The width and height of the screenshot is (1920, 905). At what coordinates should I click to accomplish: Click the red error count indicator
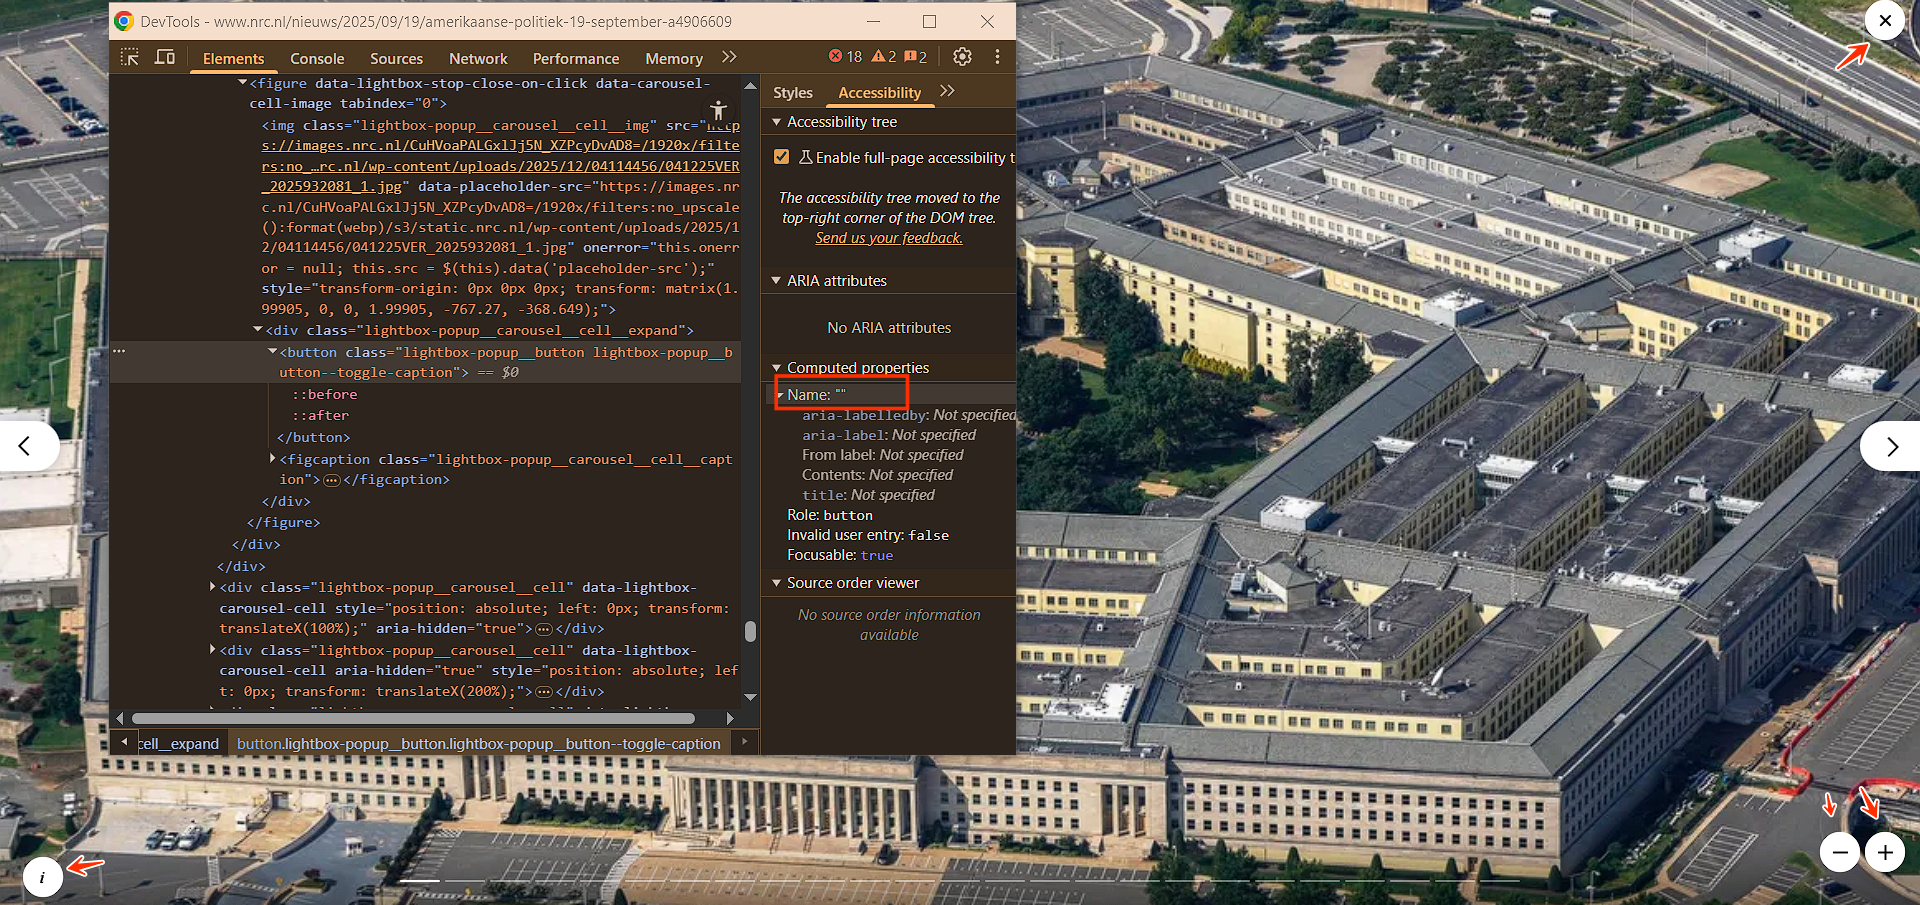click(x=845, y=57)
